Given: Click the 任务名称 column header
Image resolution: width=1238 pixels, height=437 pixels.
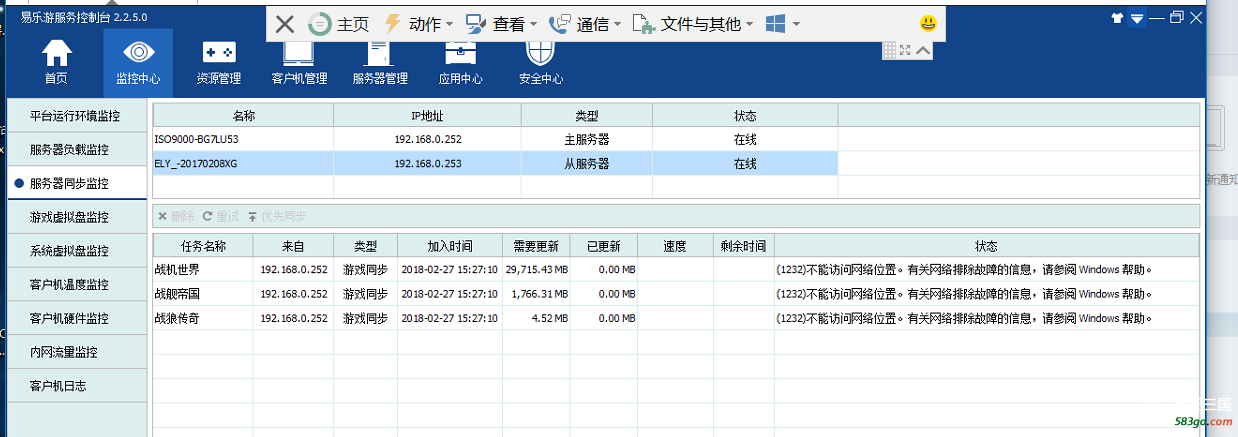Looking at the screenshot, I should [x=203, y=246].
